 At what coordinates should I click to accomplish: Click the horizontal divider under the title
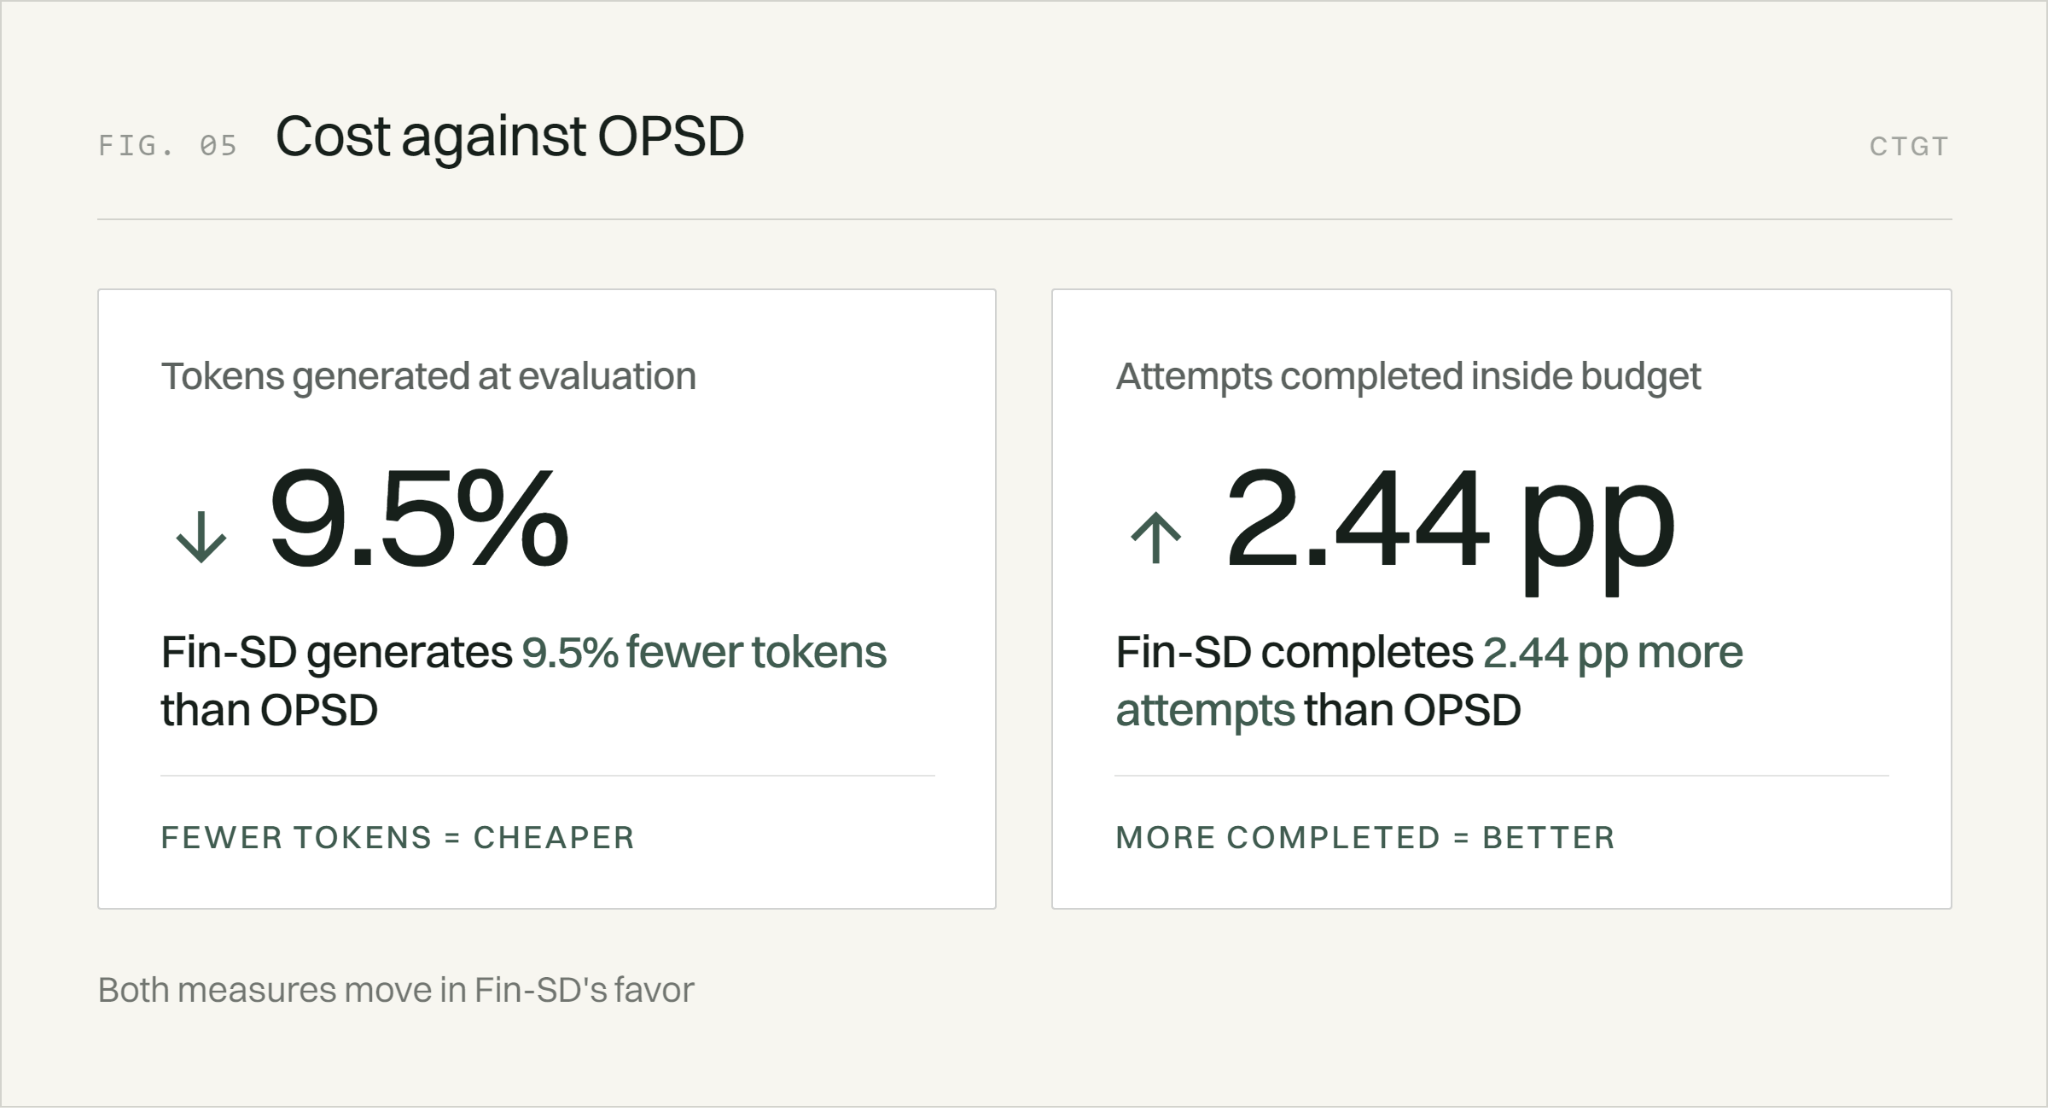1024,219
